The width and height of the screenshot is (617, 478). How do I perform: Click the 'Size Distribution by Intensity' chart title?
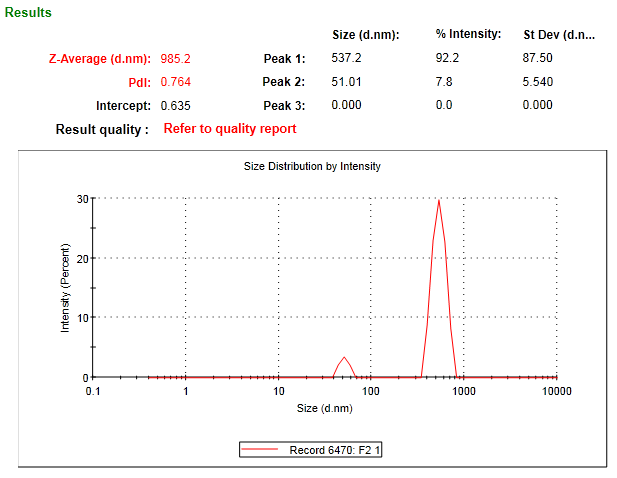312,166
